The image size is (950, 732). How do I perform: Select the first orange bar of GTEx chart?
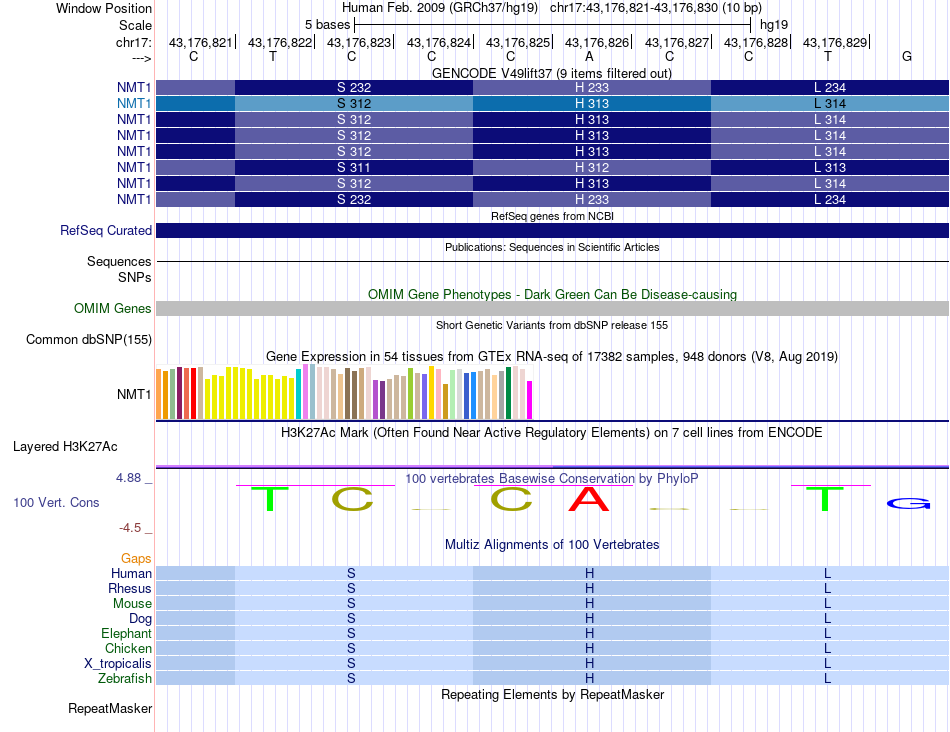pyautogui.click(x=159, y=394)
